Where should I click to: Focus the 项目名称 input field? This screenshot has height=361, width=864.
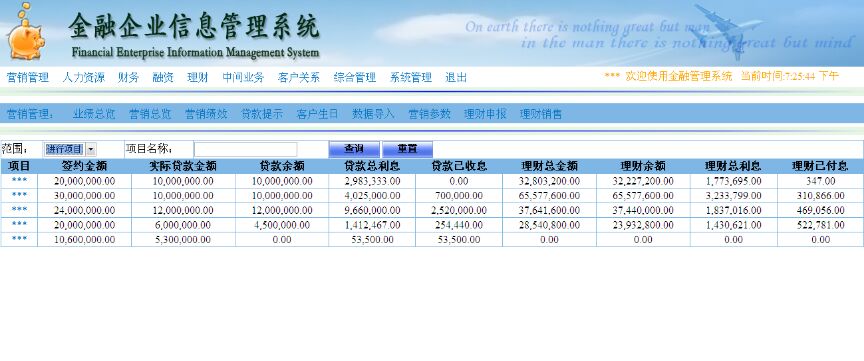245,149
